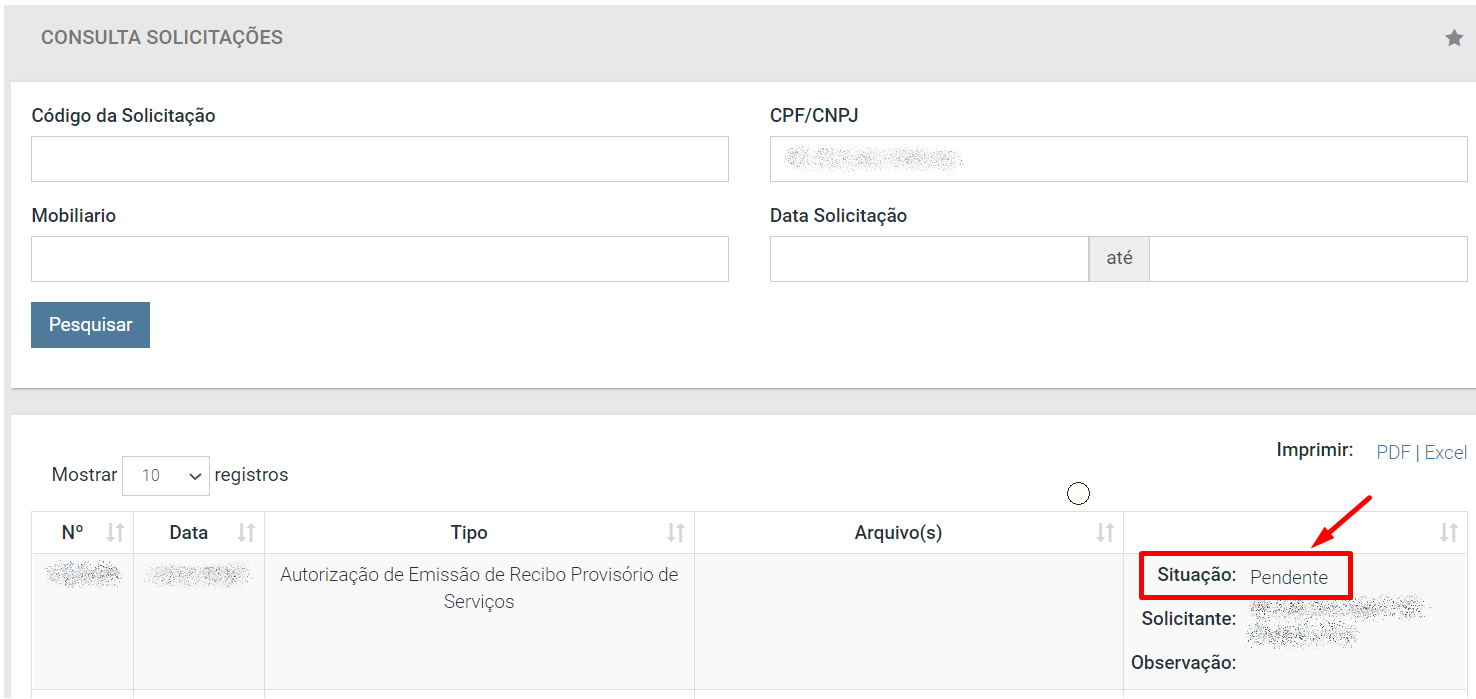Focus the Código da Solicitação field

pyautogui.click(x=380, y=159)
